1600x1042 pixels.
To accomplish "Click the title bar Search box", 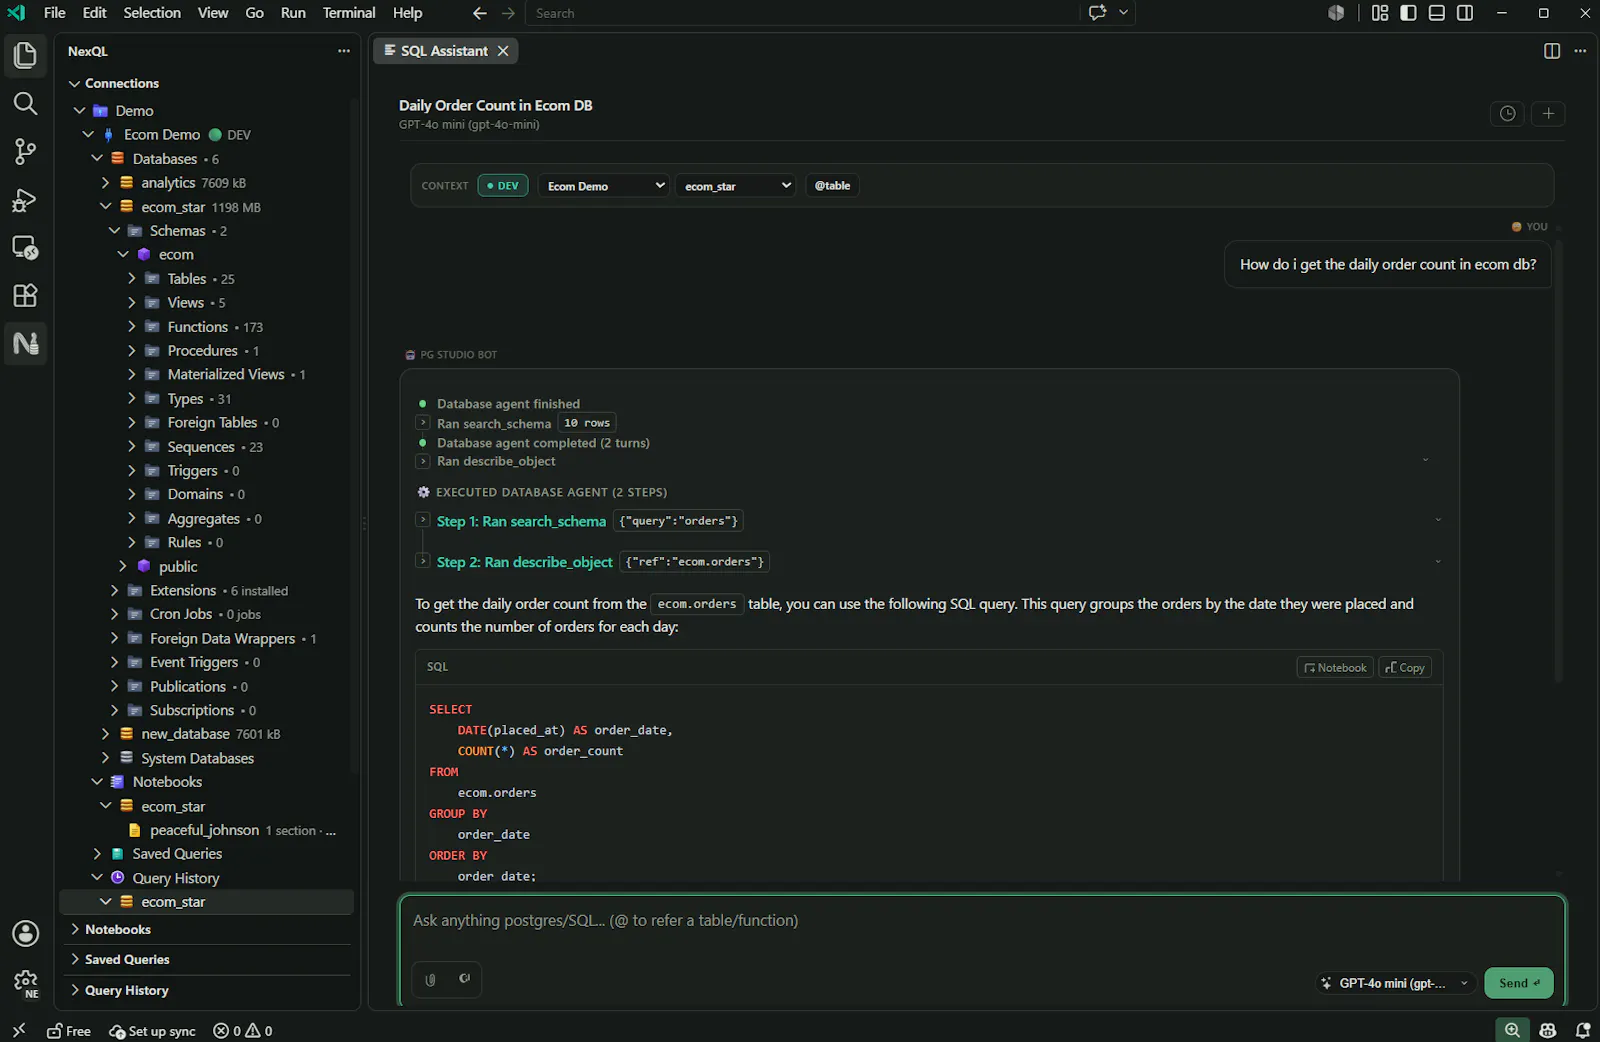I will click(802, 13).
